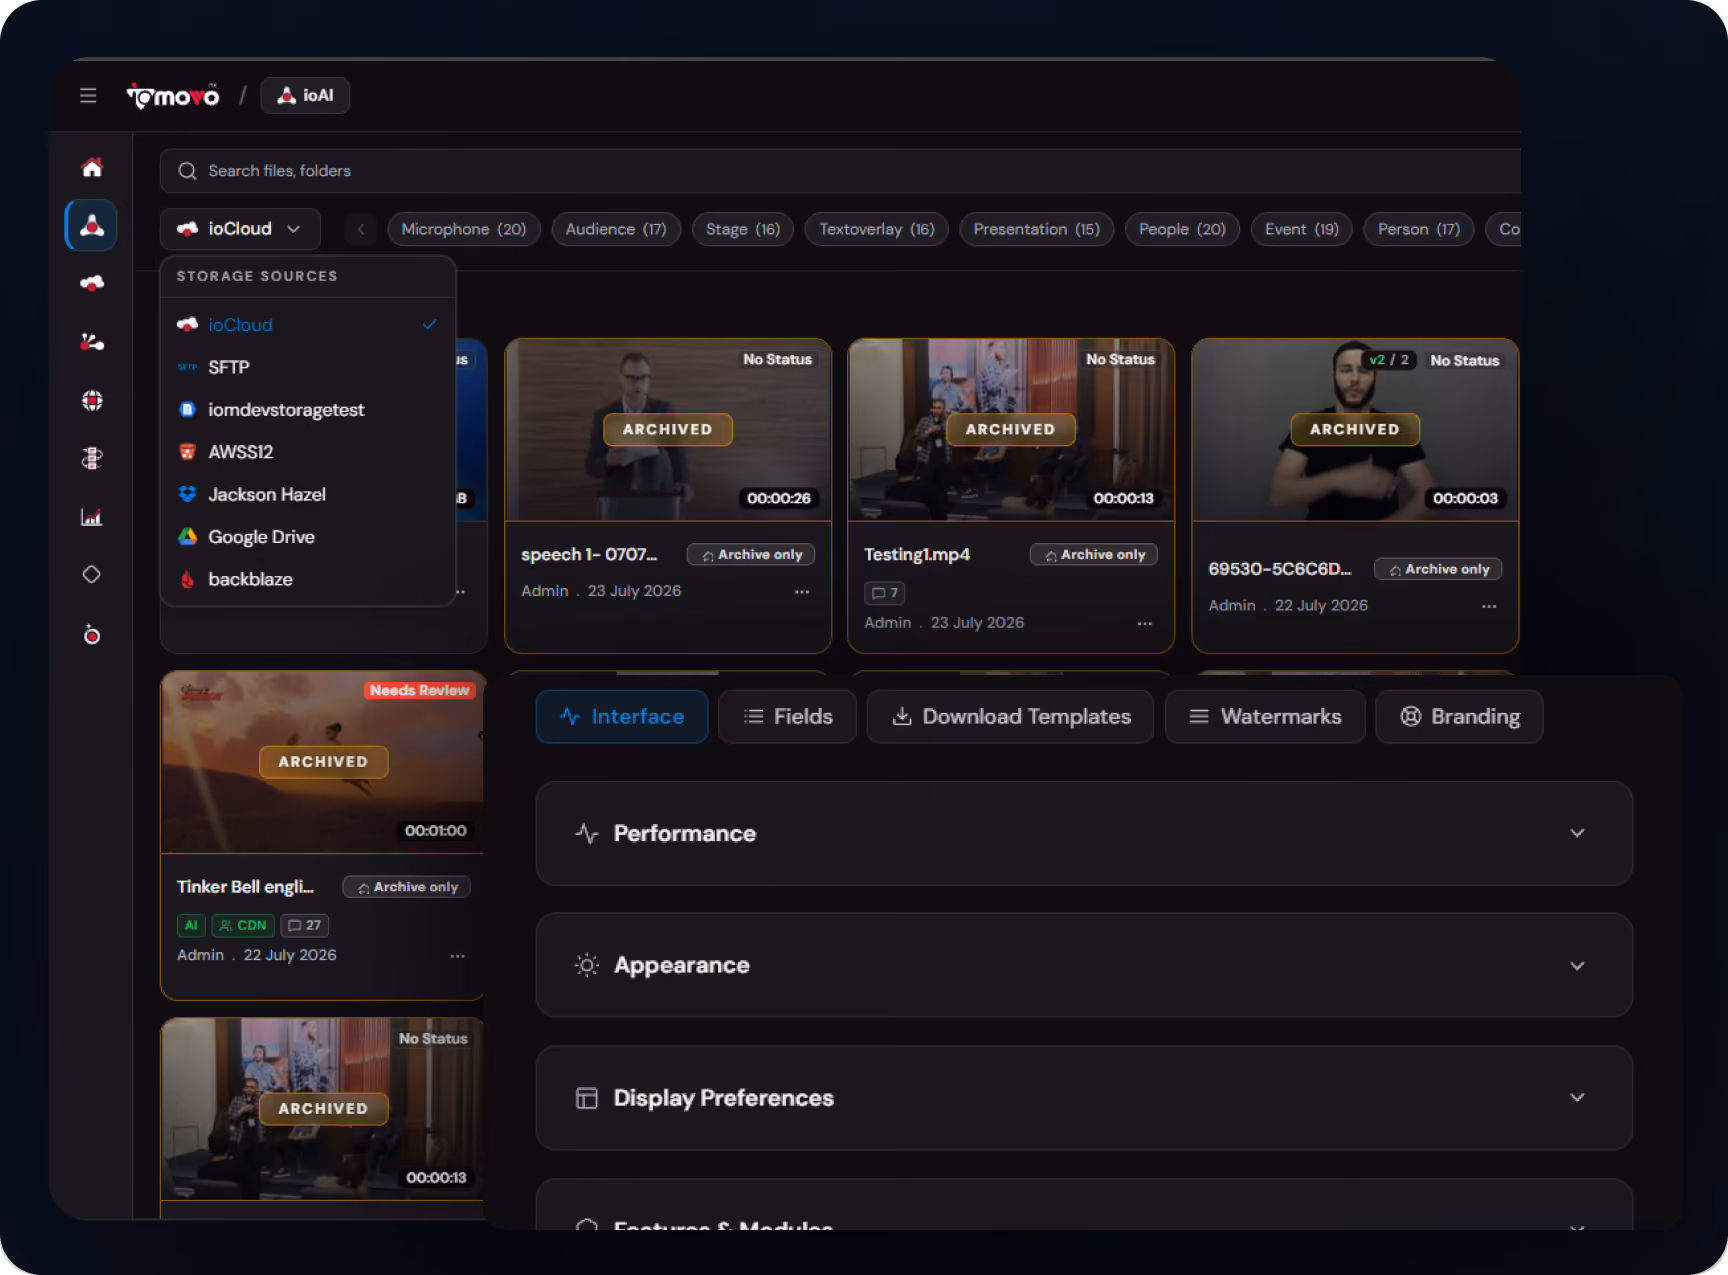The width and height of the screenshot is (1728, 1275).
Task: Go to Home in the left sidebar
Action: click(92, 167)
